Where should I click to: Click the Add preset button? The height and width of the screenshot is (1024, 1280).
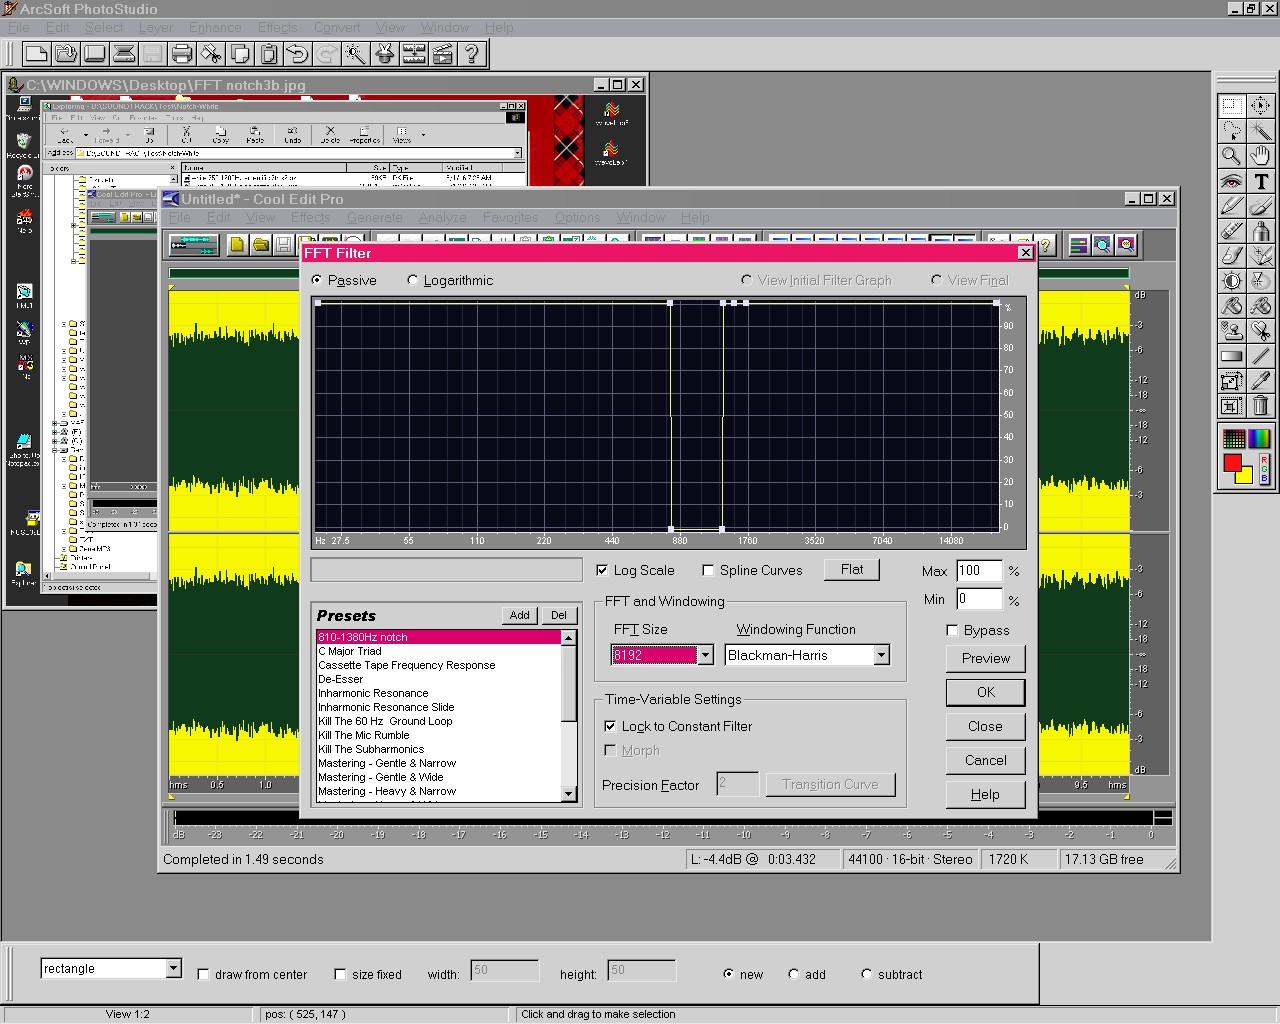tap(520, 615)
